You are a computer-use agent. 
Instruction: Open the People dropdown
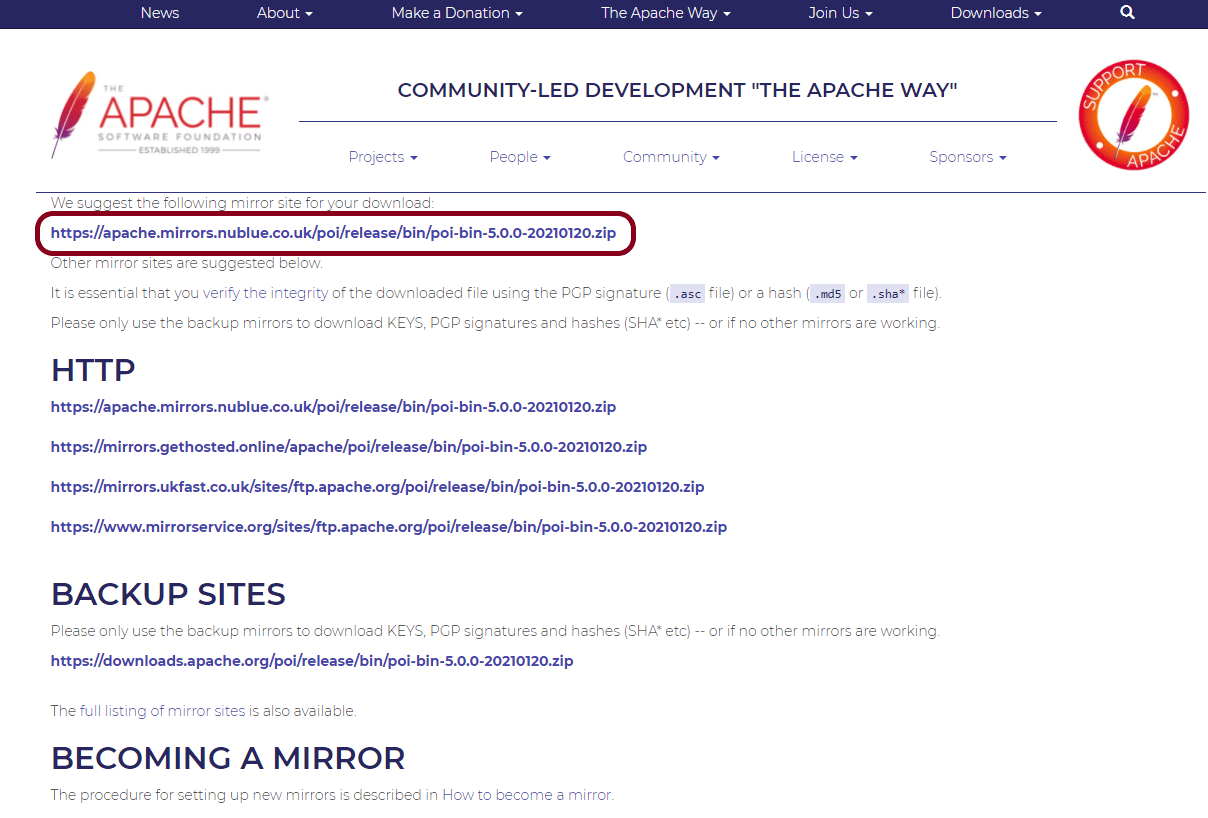520,157
